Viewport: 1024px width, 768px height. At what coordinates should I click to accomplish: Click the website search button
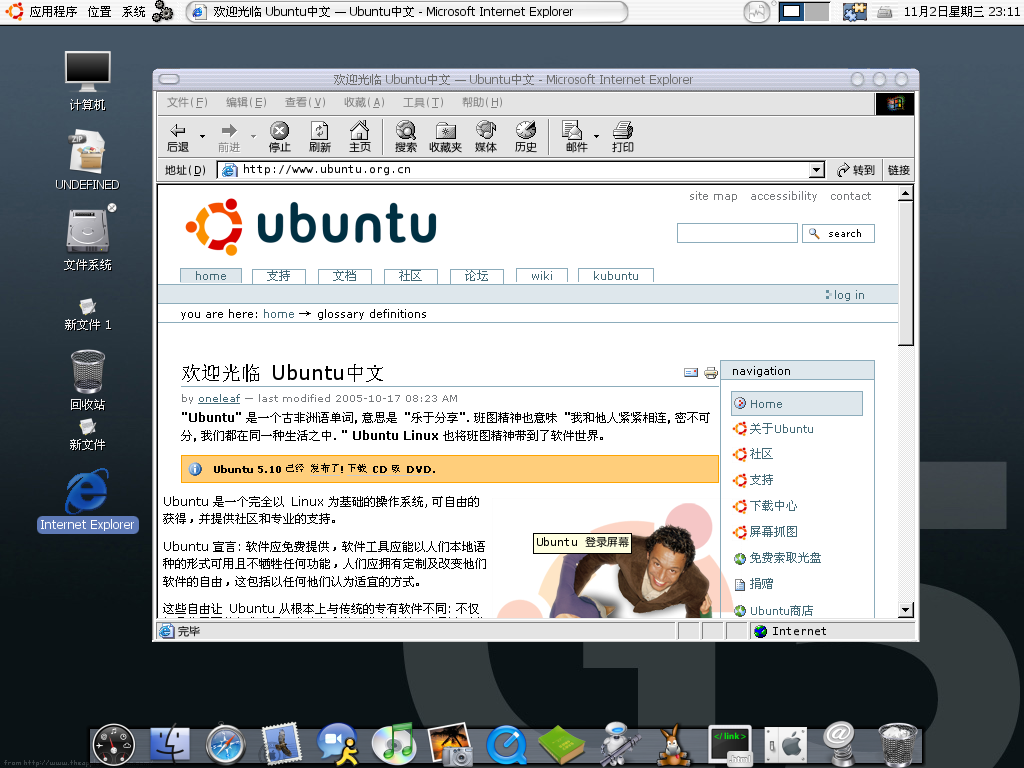pyautogui.click(x=838, y=233)
